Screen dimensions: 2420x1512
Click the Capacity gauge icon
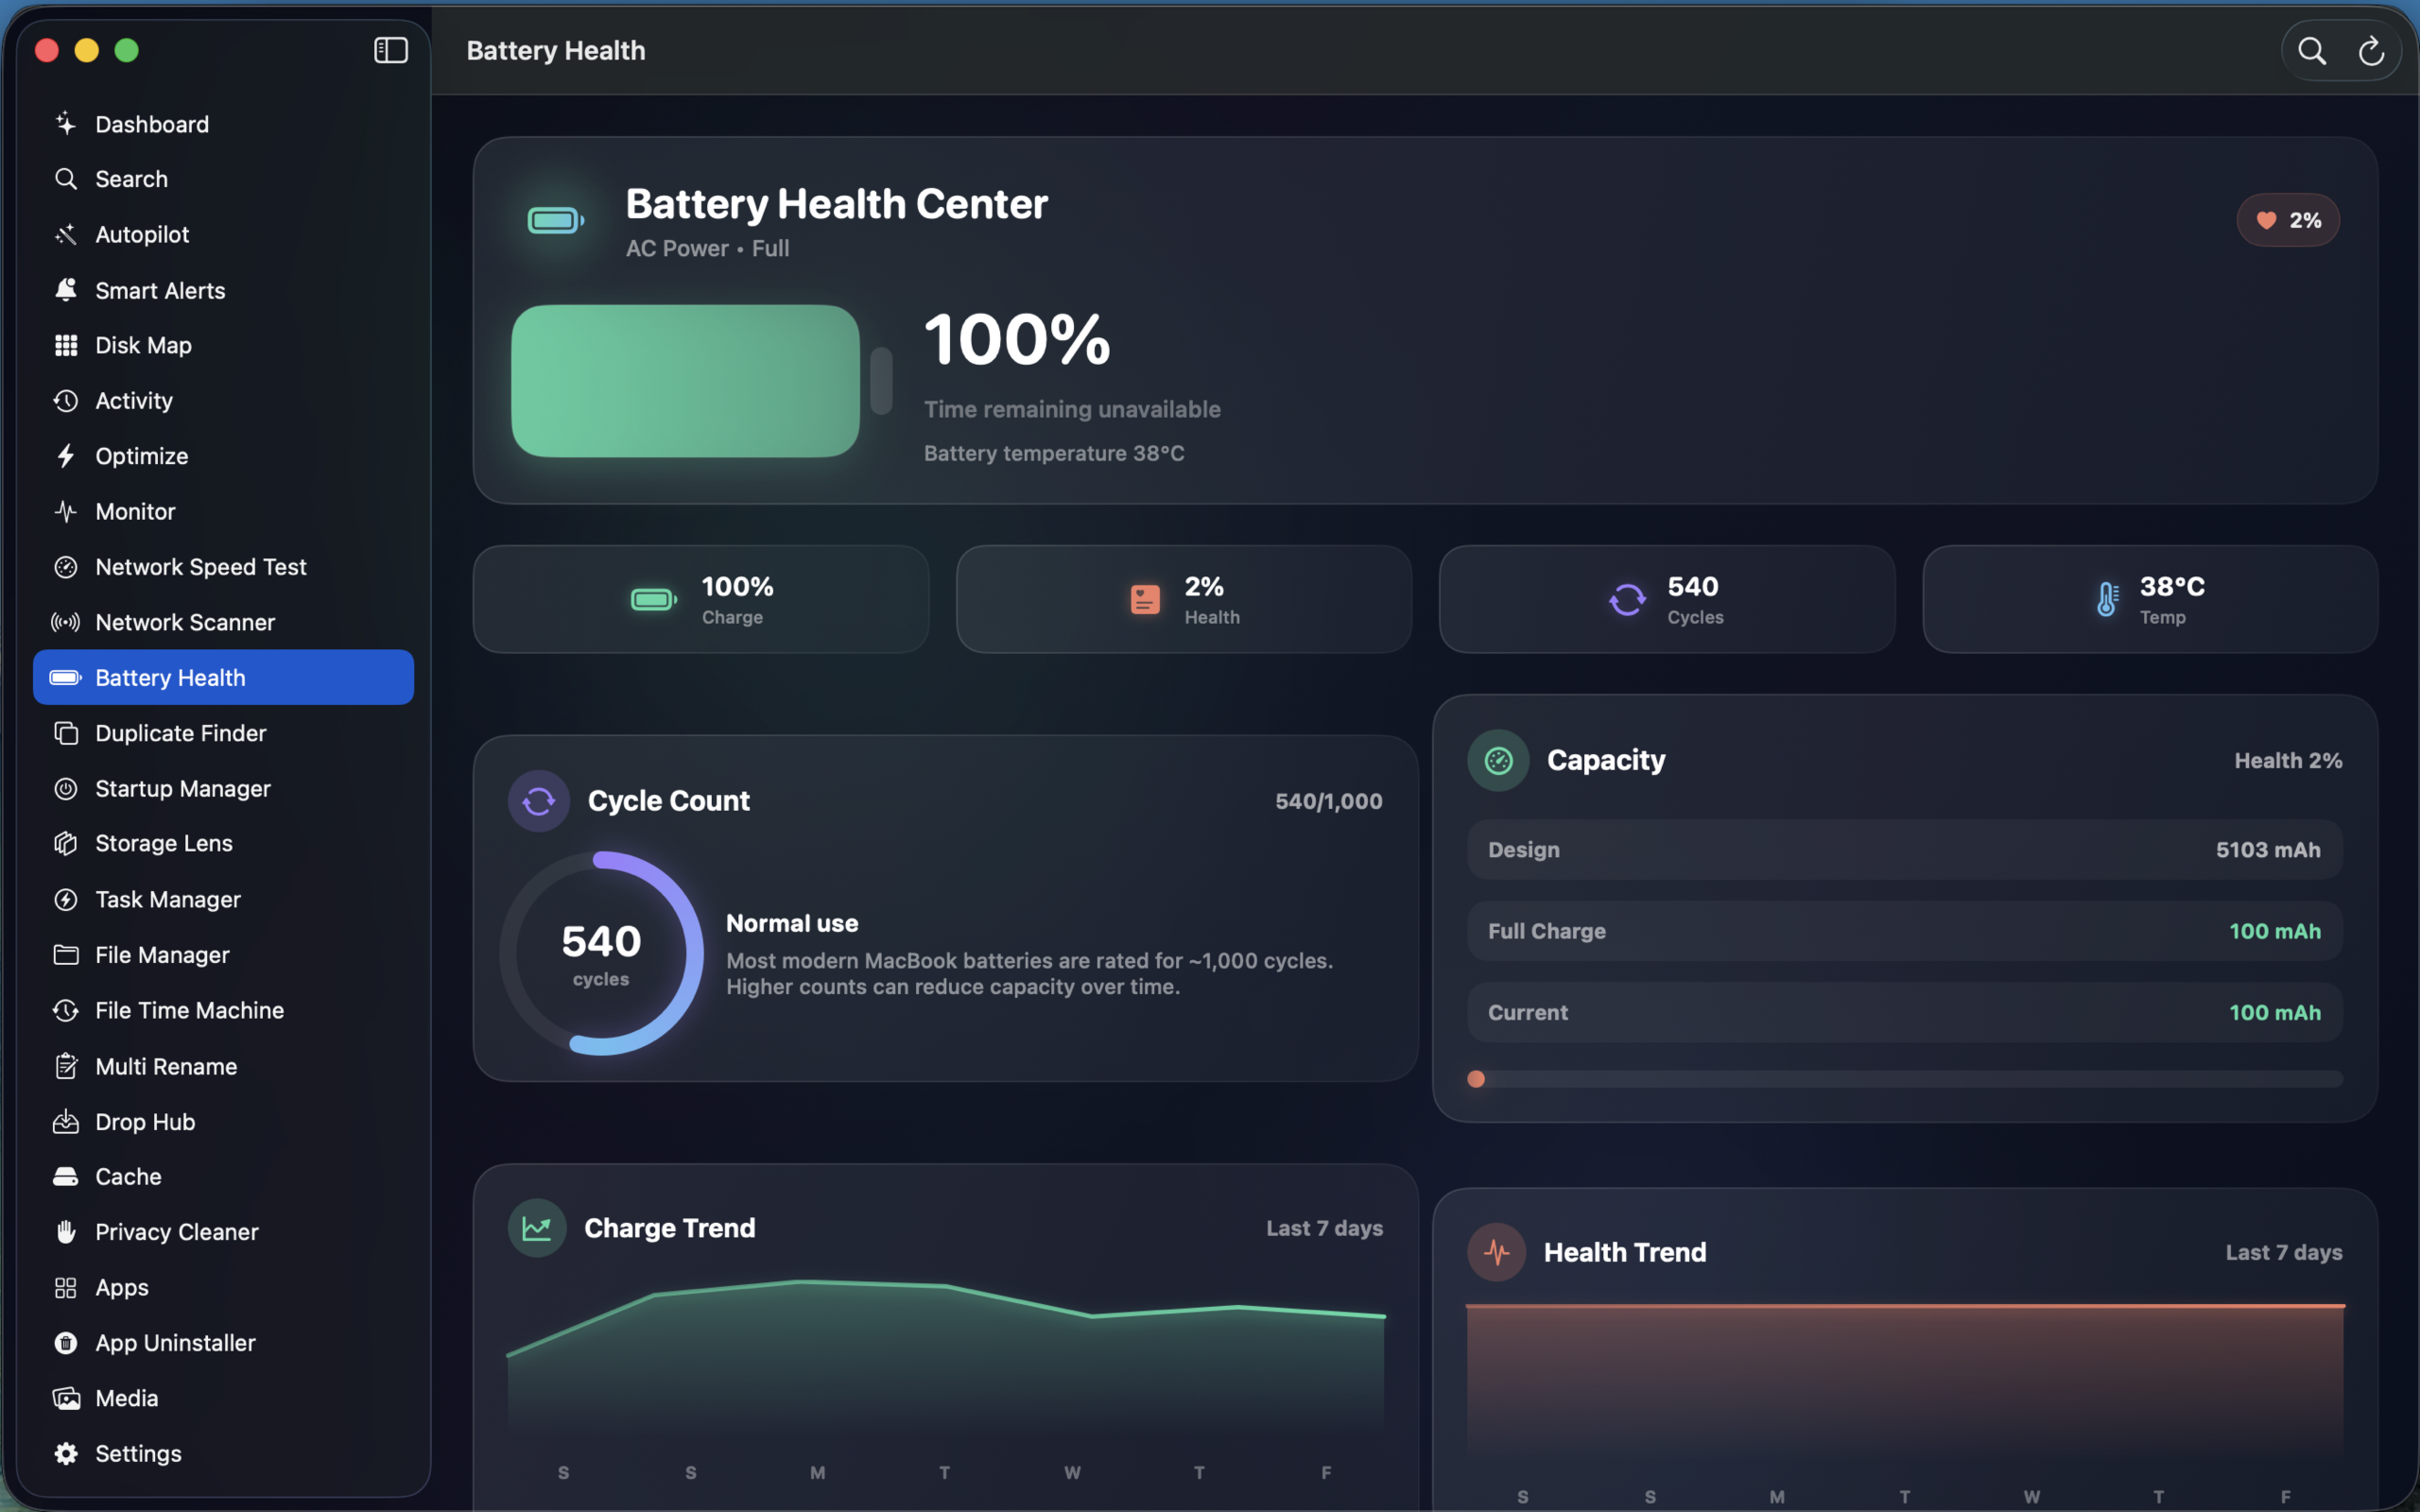[x=1498, y=761]
